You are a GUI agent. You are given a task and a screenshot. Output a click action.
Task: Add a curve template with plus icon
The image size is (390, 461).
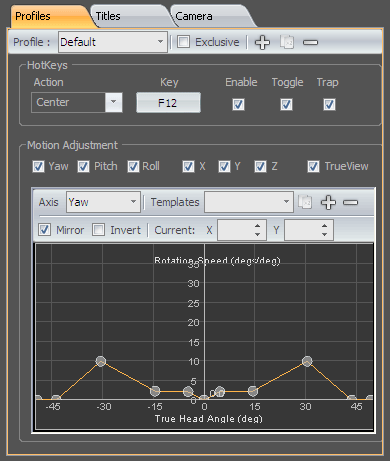click(x=328, y=202)
